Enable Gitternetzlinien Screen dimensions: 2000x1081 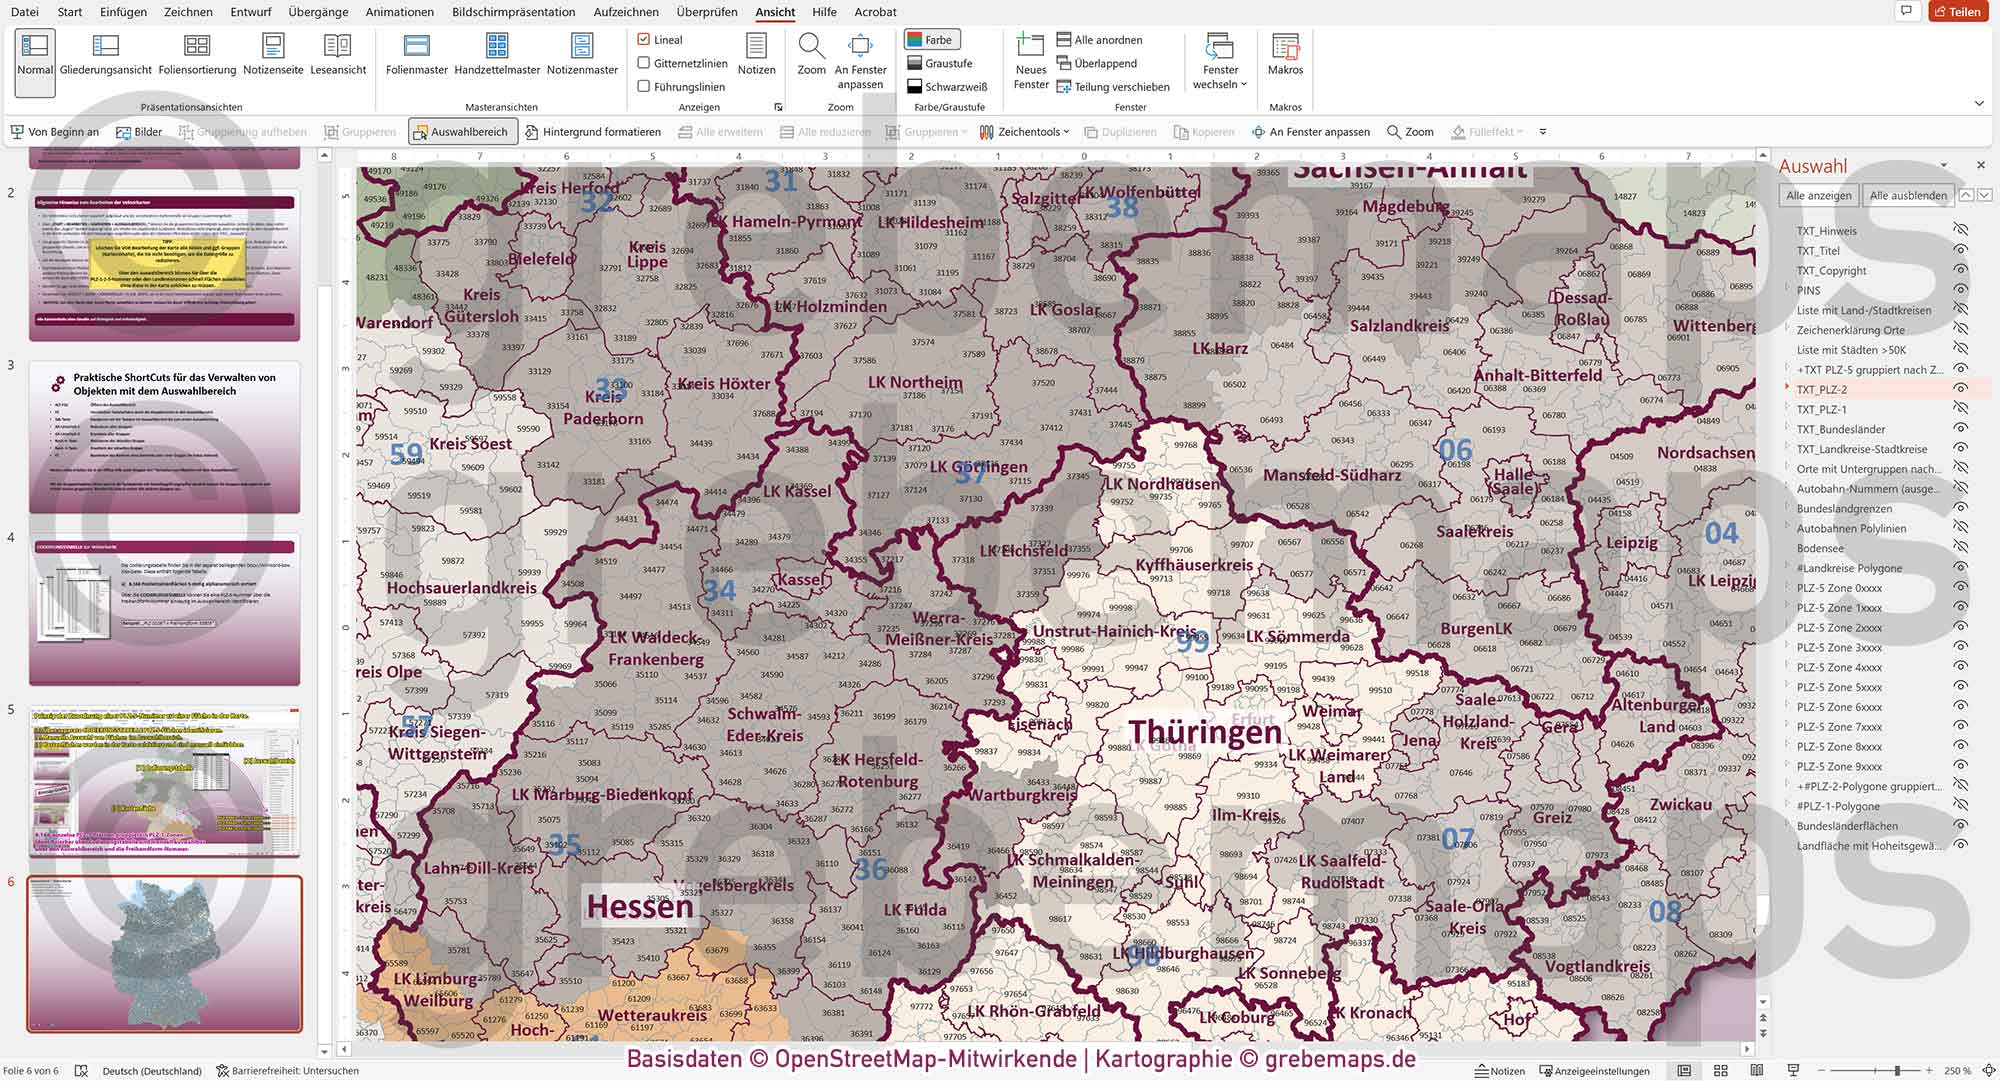(643, 62)
